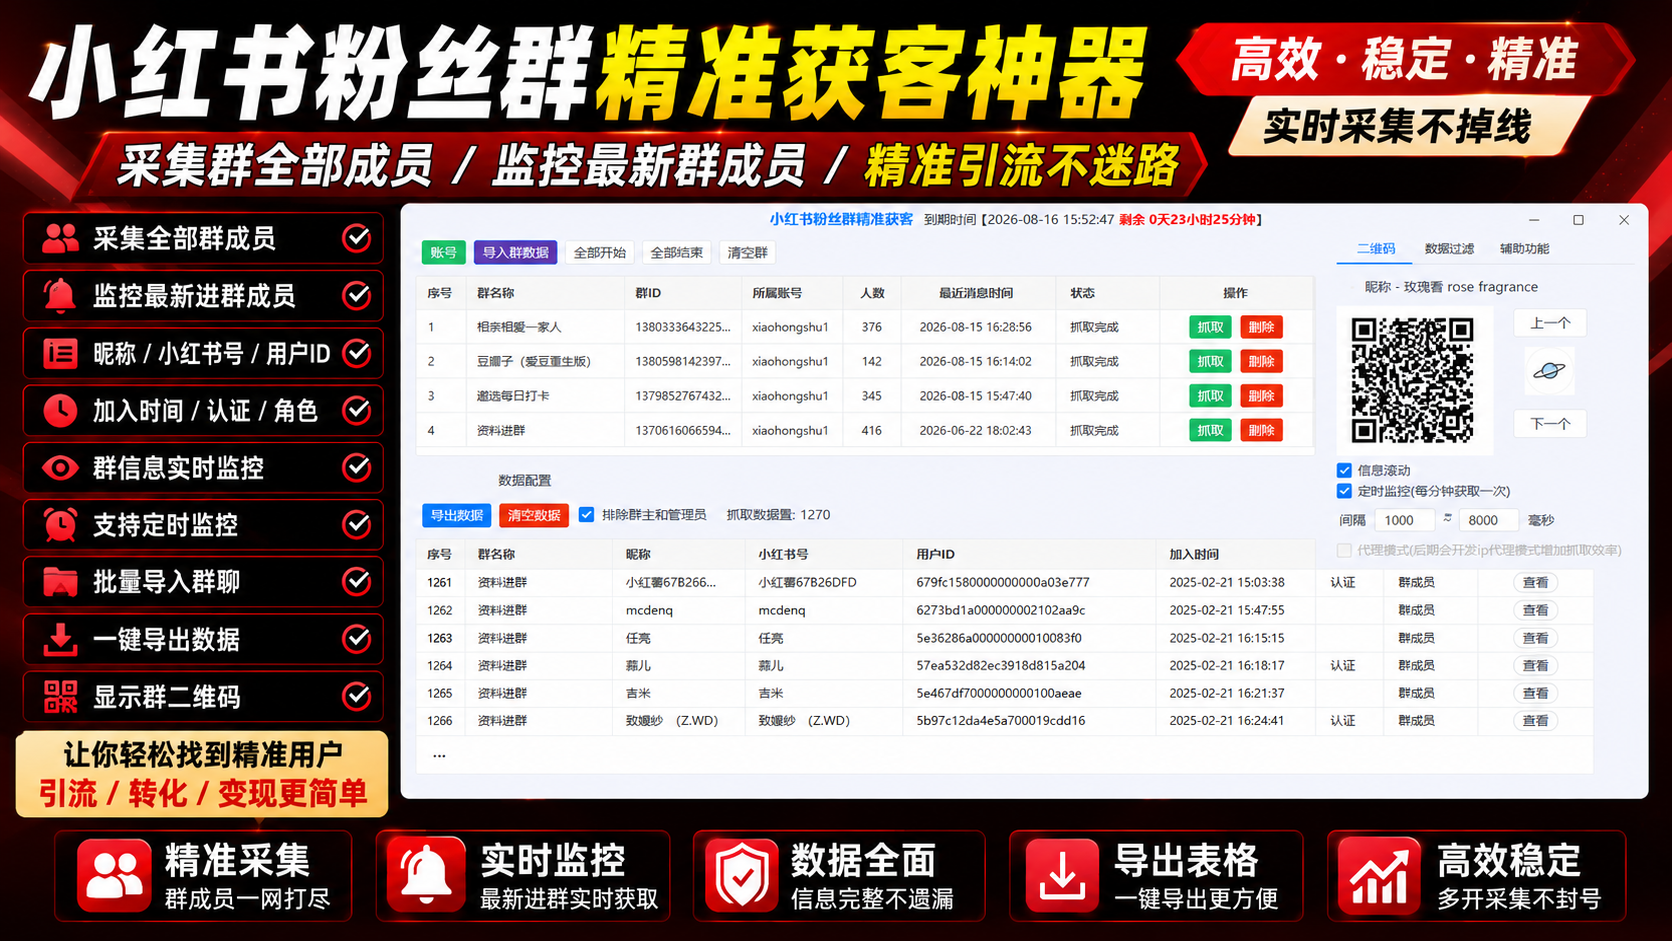
Task: Click the red 清空数据 button
Action: coord(534,515)
